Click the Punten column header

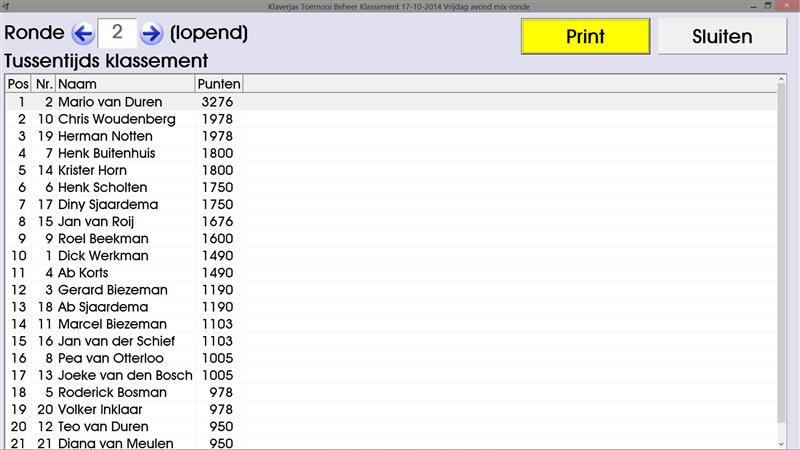coord(218,84)
